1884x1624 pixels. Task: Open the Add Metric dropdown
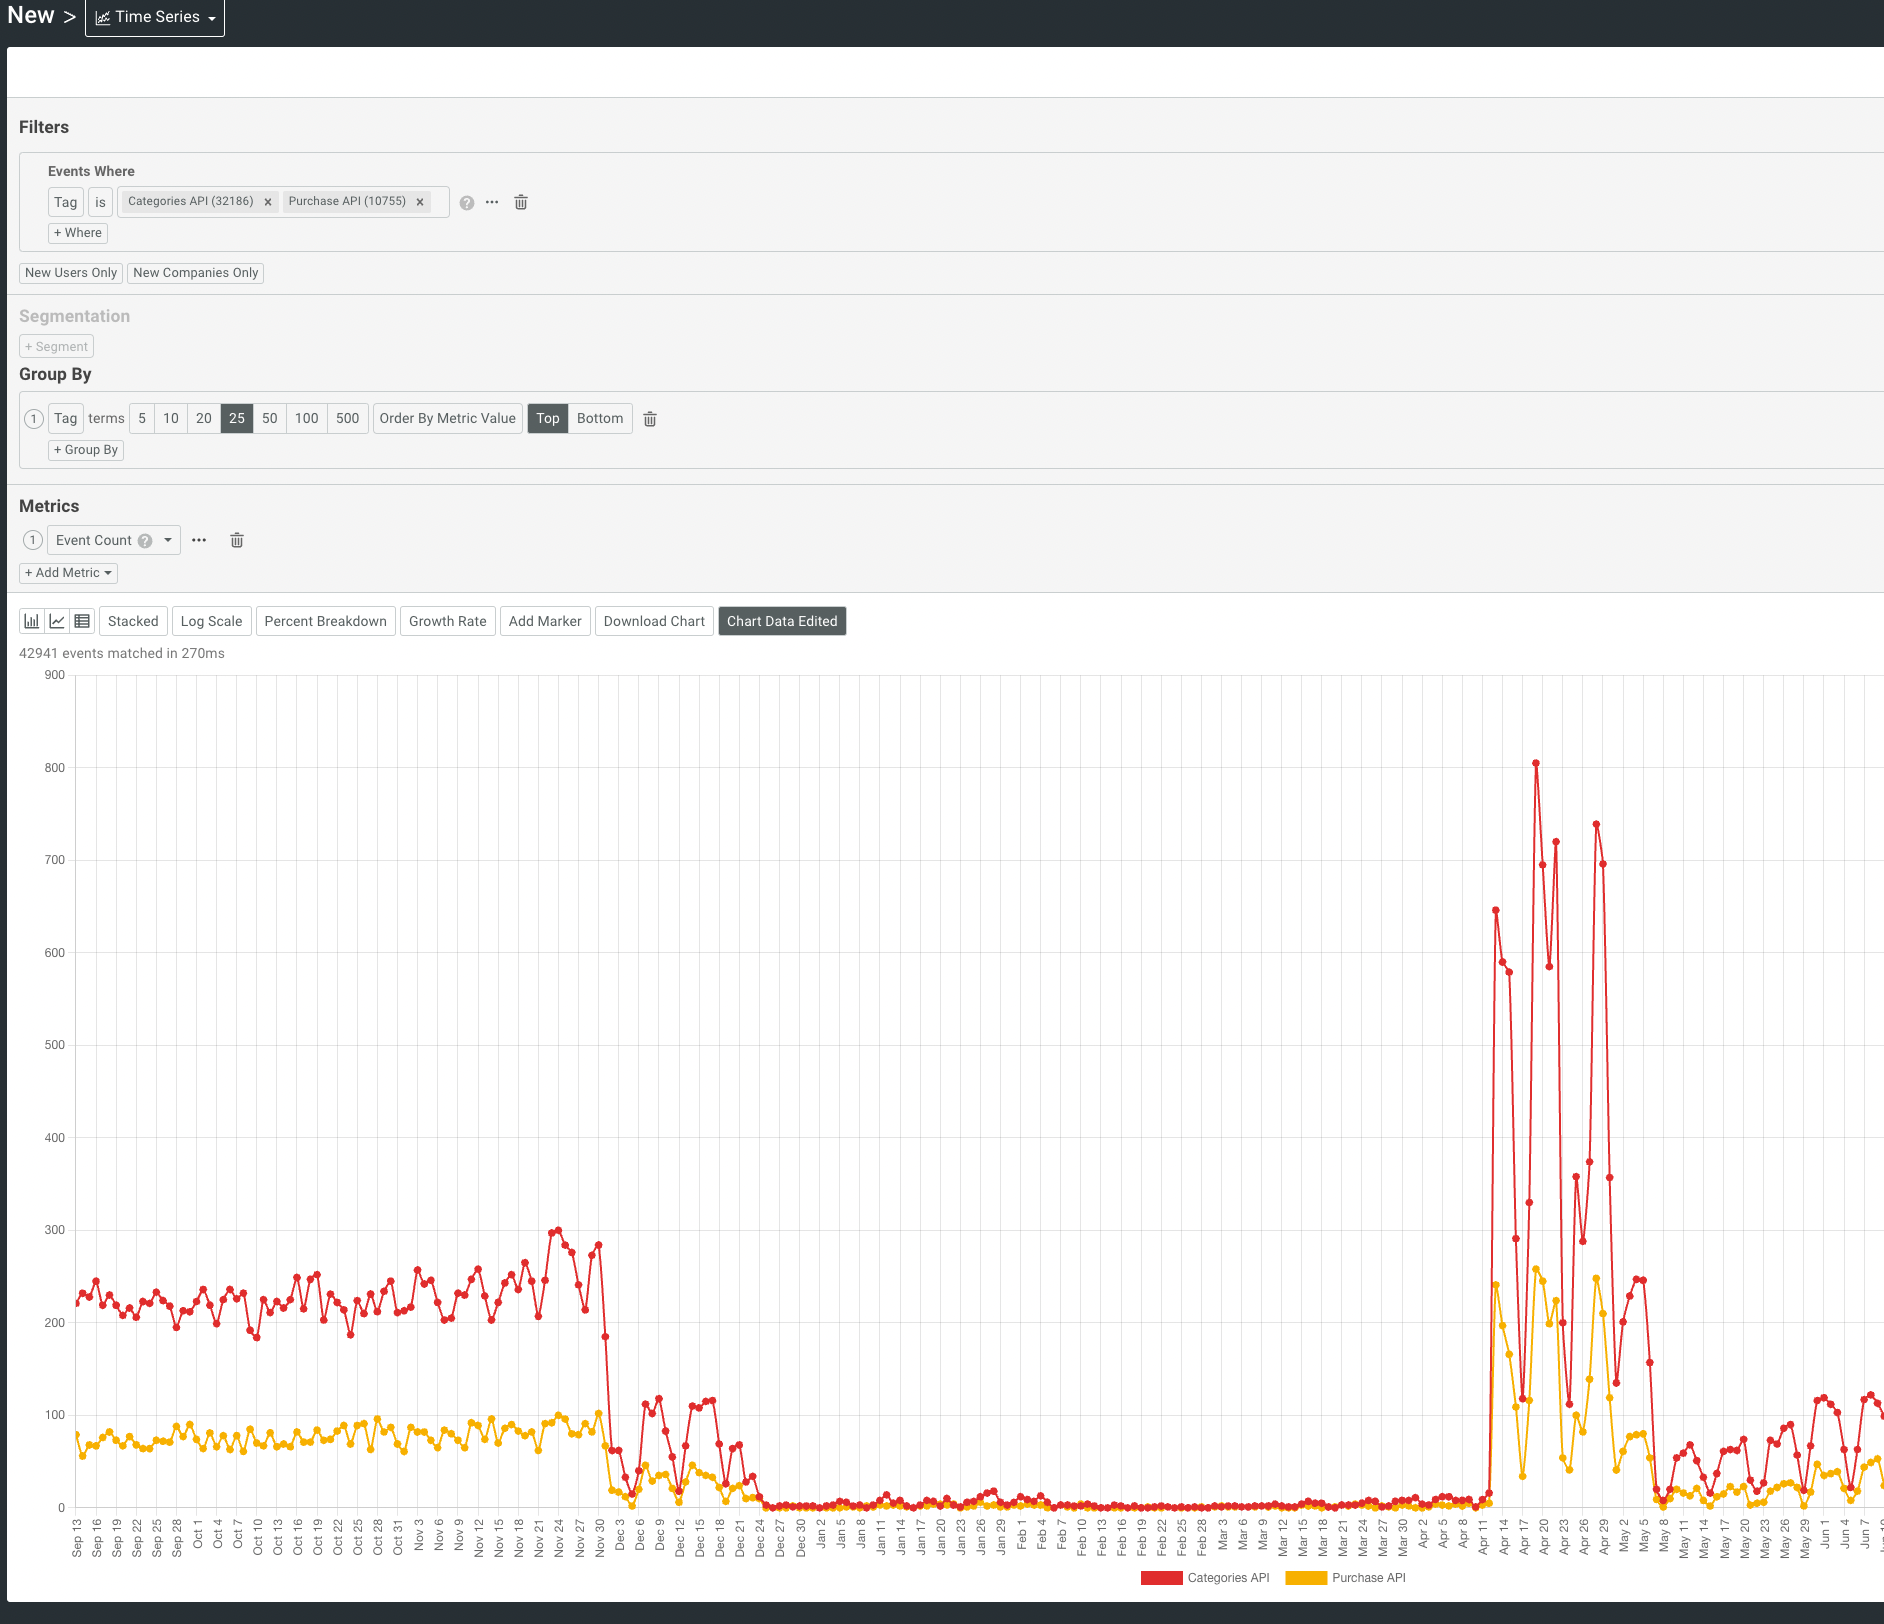coord(68,573)
